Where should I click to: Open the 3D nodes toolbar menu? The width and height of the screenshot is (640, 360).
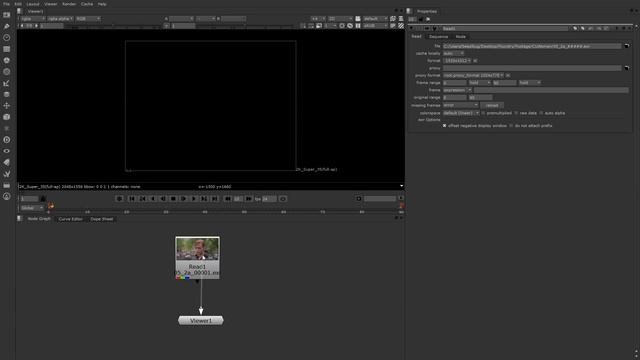click(x=7, y=117)
